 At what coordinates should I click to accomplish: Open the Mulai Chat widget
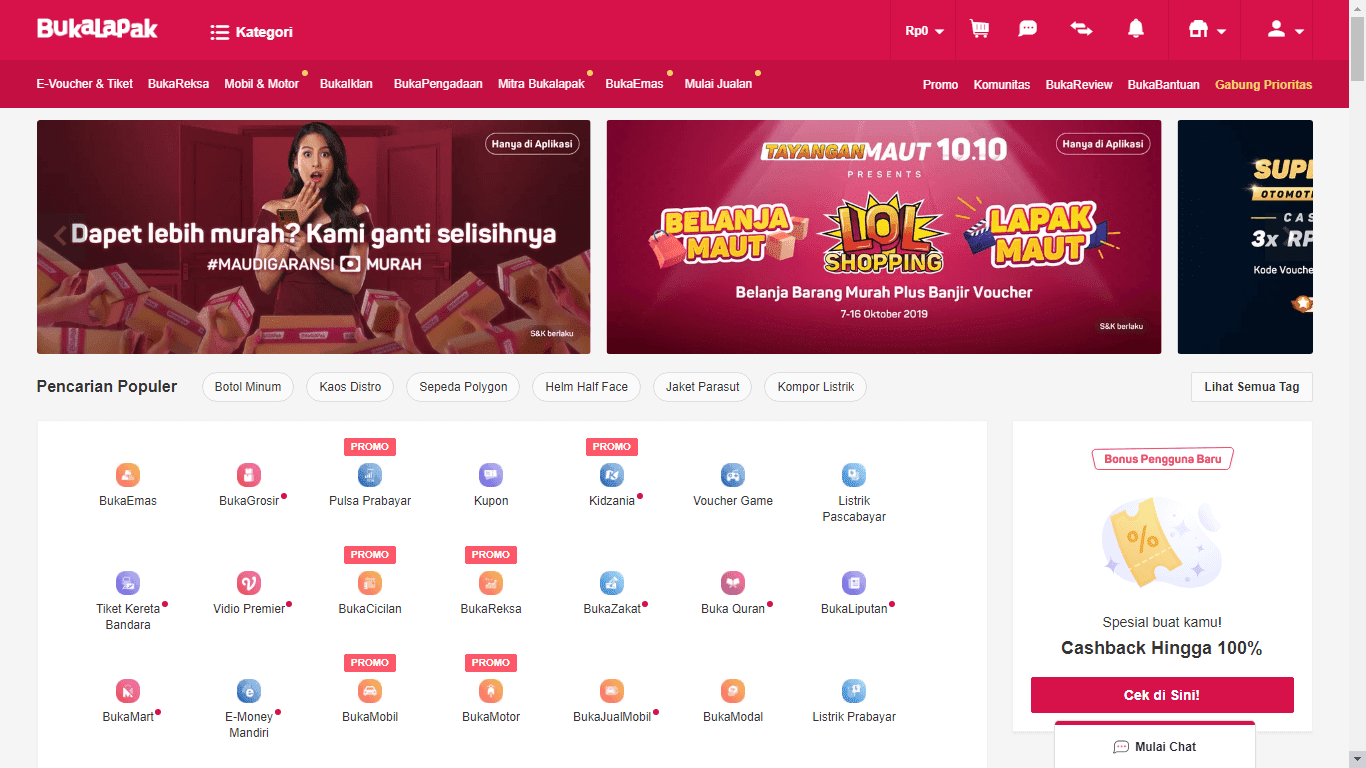(x=1155, y=745)
